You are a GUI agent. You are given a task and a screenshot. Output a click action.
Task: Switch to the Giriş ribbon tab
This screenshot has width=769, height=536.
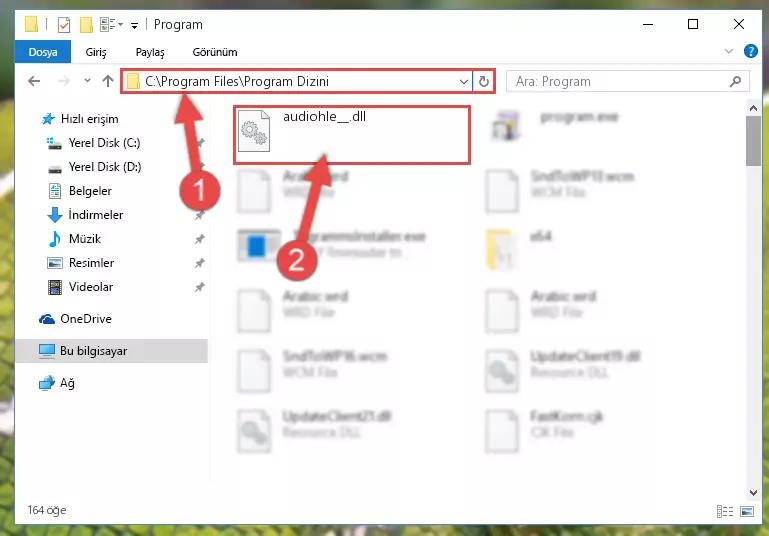point(96,52)
